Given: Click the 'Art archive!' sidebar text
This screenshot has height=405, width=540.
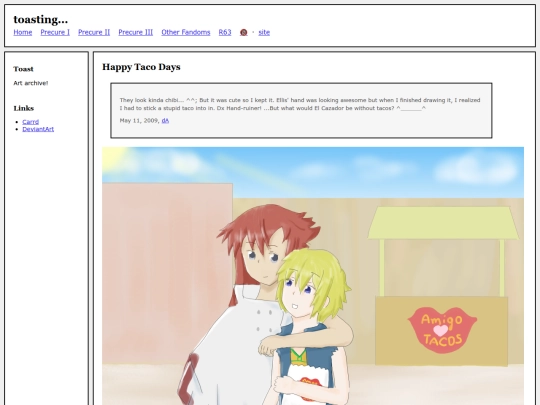Looking at the screenshot, I should click(x=31, y=83).
